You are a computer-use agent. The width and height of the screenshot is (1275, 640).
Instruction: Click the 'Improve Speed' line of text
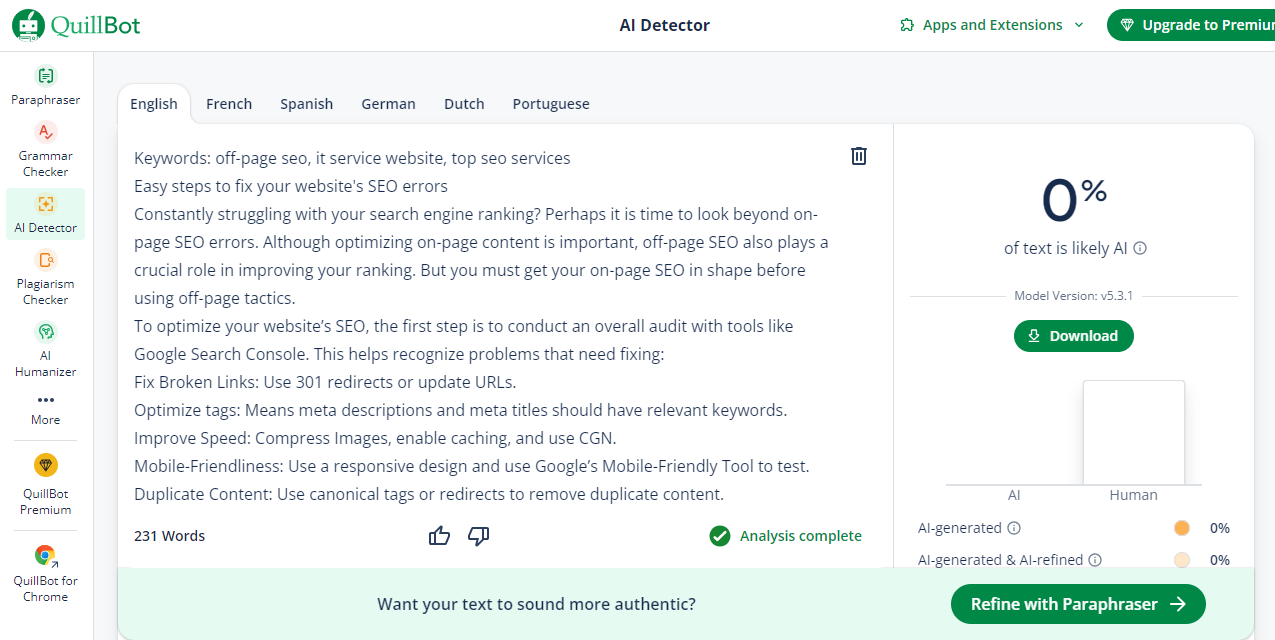[375, 438]
